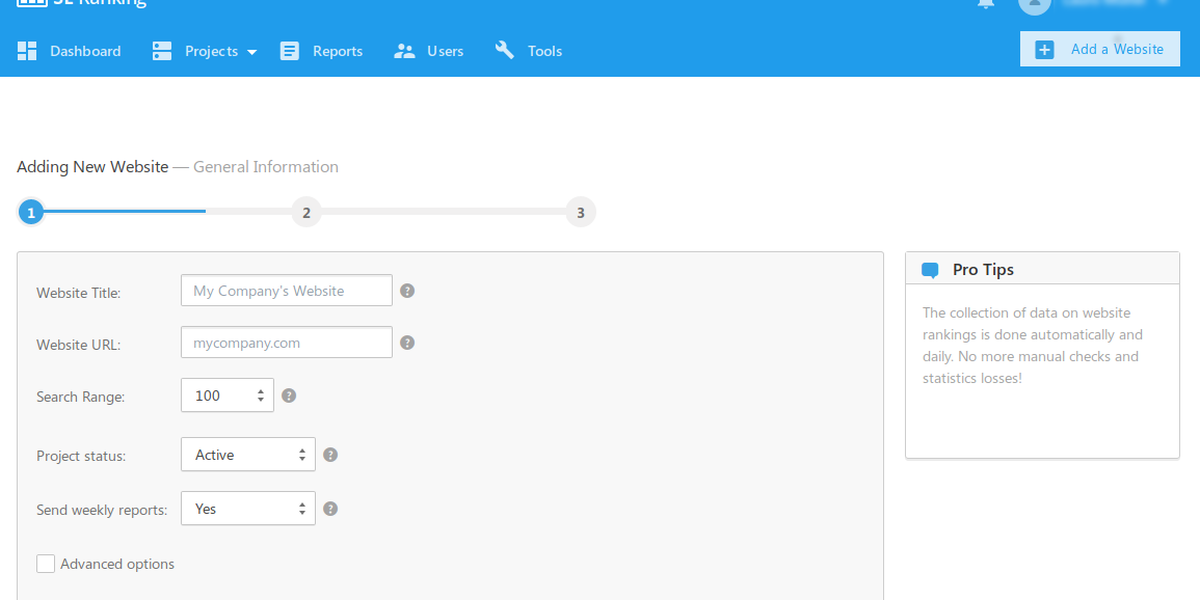Click the Search Range help question mark

[289, 396]
